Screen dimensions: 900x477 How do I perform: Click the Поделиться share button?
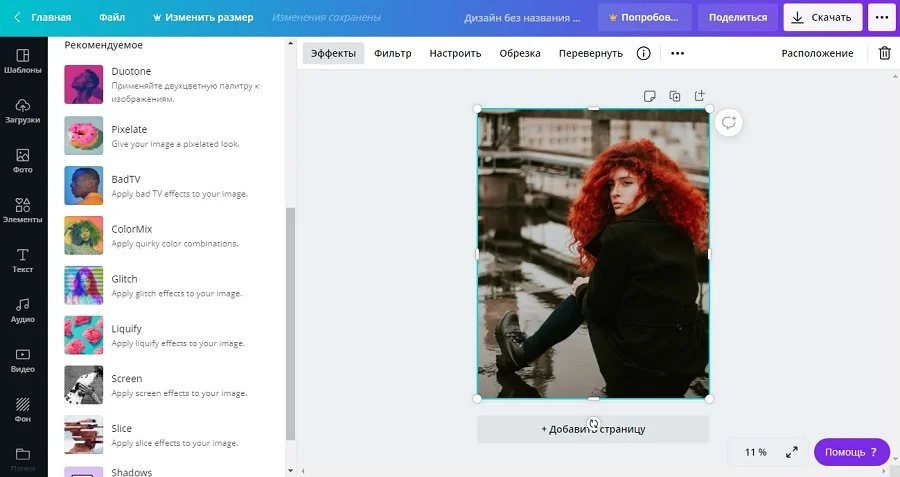point(738,17)
